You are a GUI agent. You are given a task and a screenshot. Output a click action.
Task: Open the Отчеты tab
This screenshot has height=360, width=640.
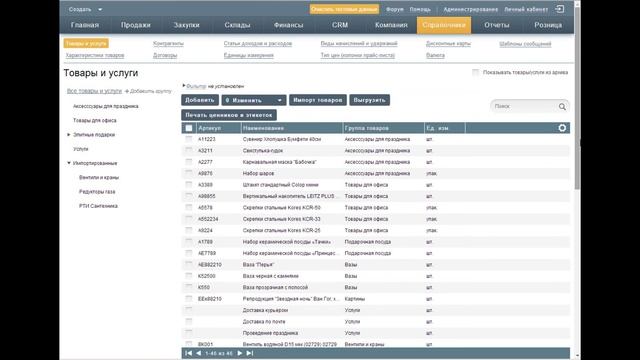point(497,25)
